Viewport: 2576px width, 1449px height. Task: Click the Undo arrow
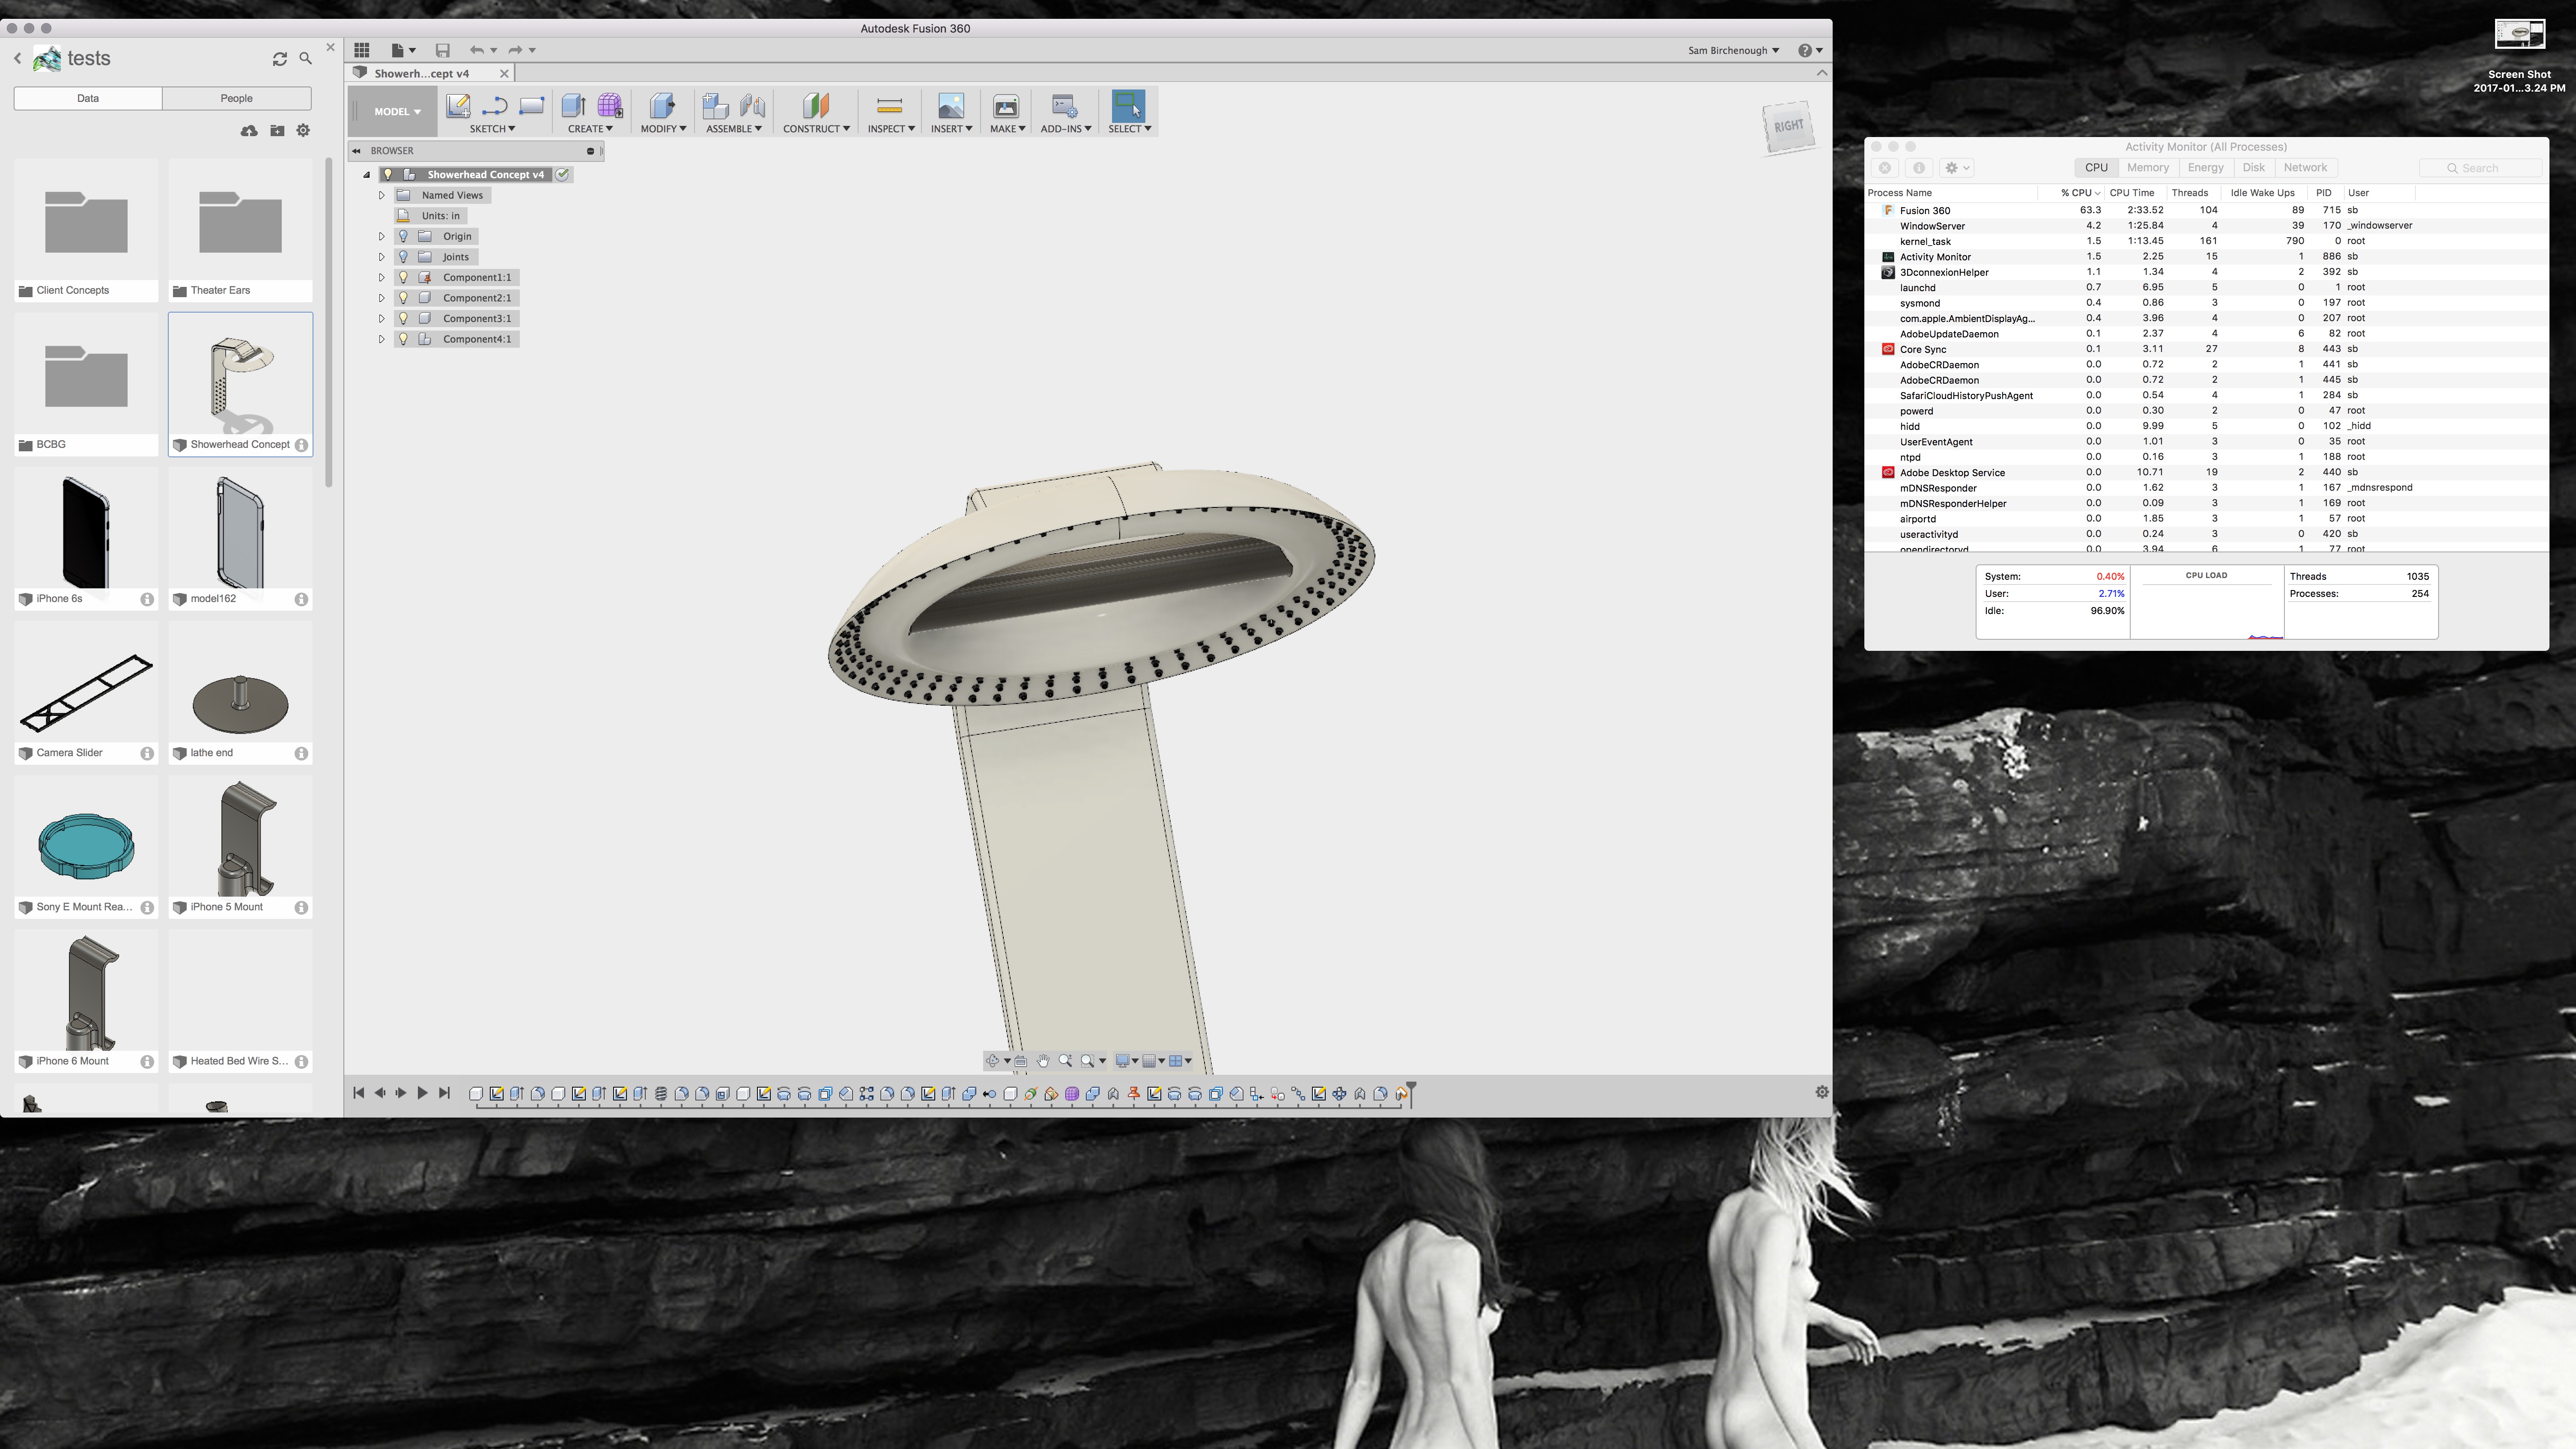click(x=477, y=50)
